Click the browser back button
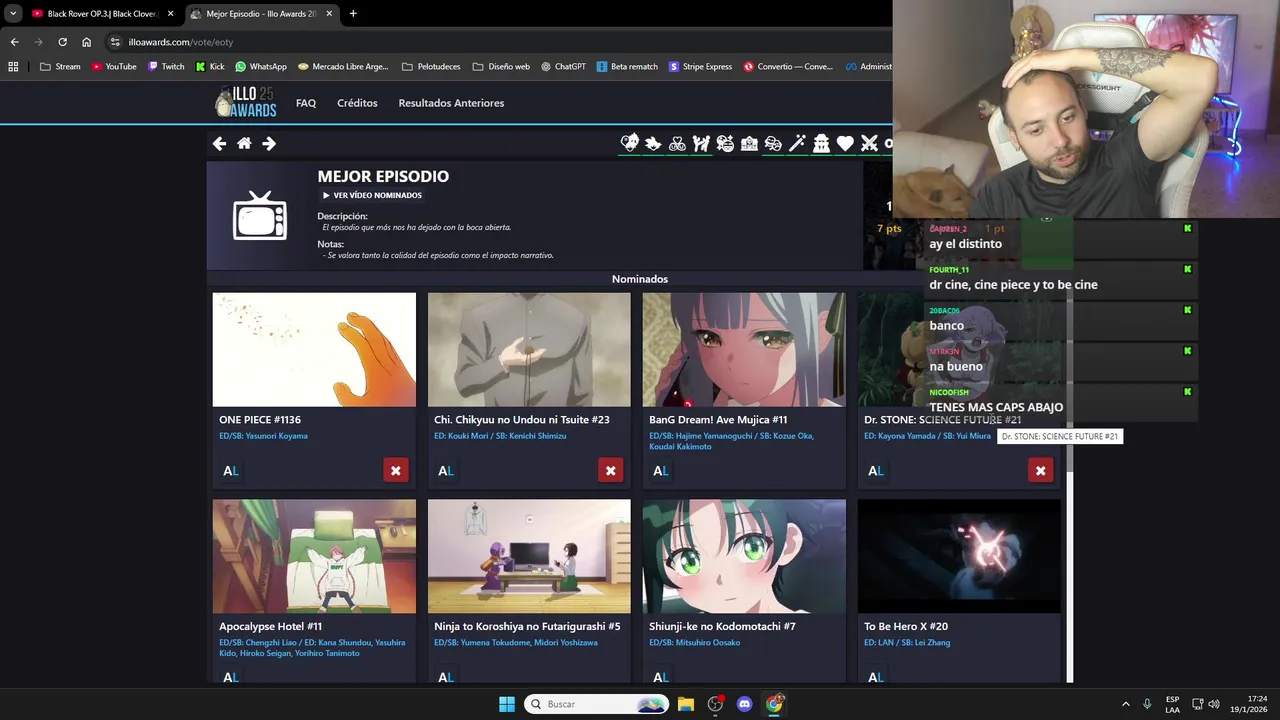1280x720 pixels. [14, 42]
